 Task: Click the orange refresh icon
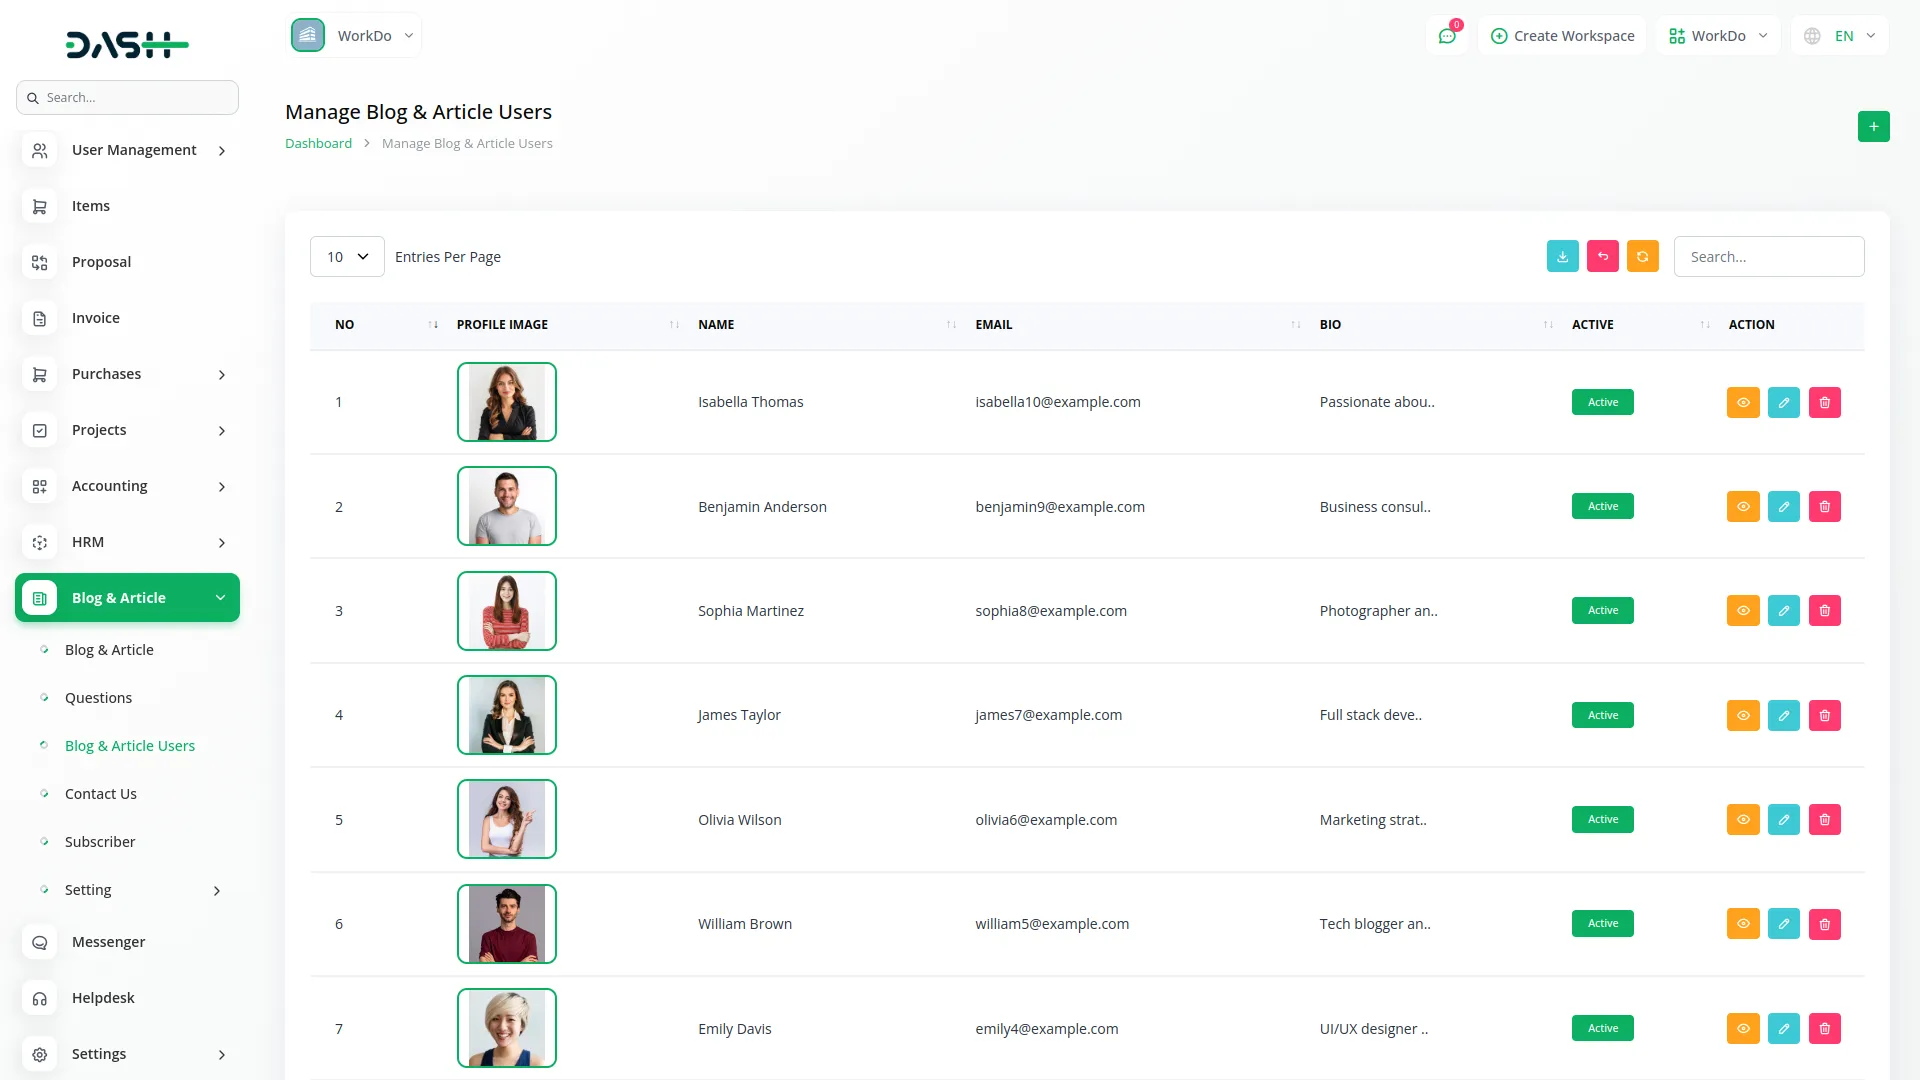1642,257
